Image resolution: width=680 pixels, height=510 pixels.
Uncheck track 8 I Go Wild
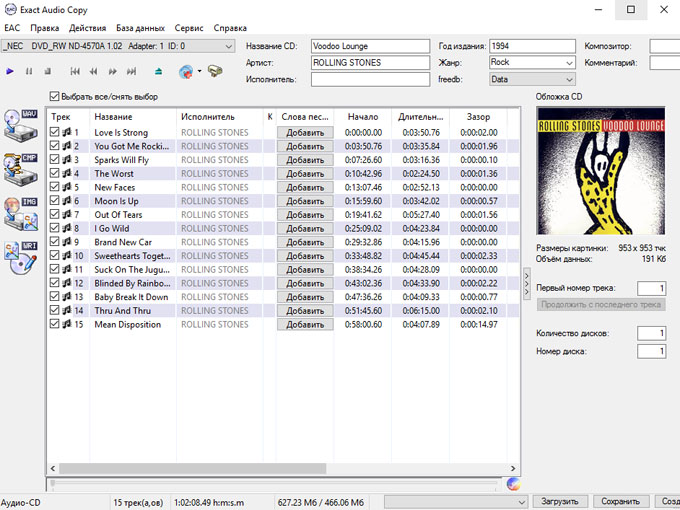point(55,228)
